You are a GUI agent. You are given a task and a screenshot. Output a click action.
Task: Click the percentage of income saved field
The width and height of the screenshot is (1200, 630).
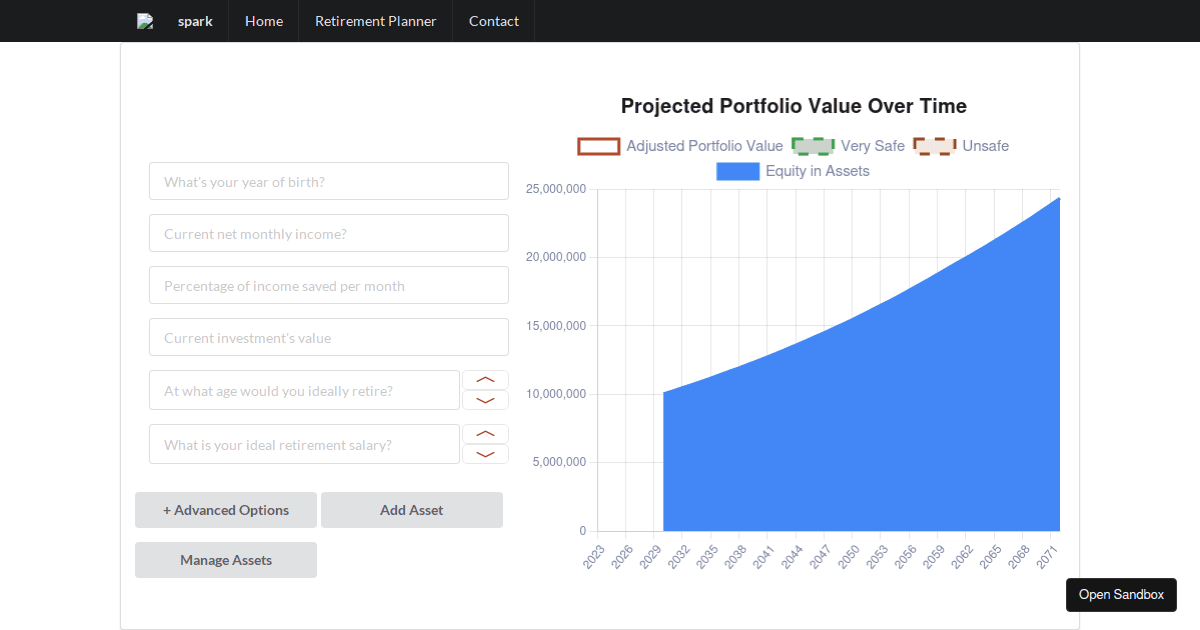(328, 285)
